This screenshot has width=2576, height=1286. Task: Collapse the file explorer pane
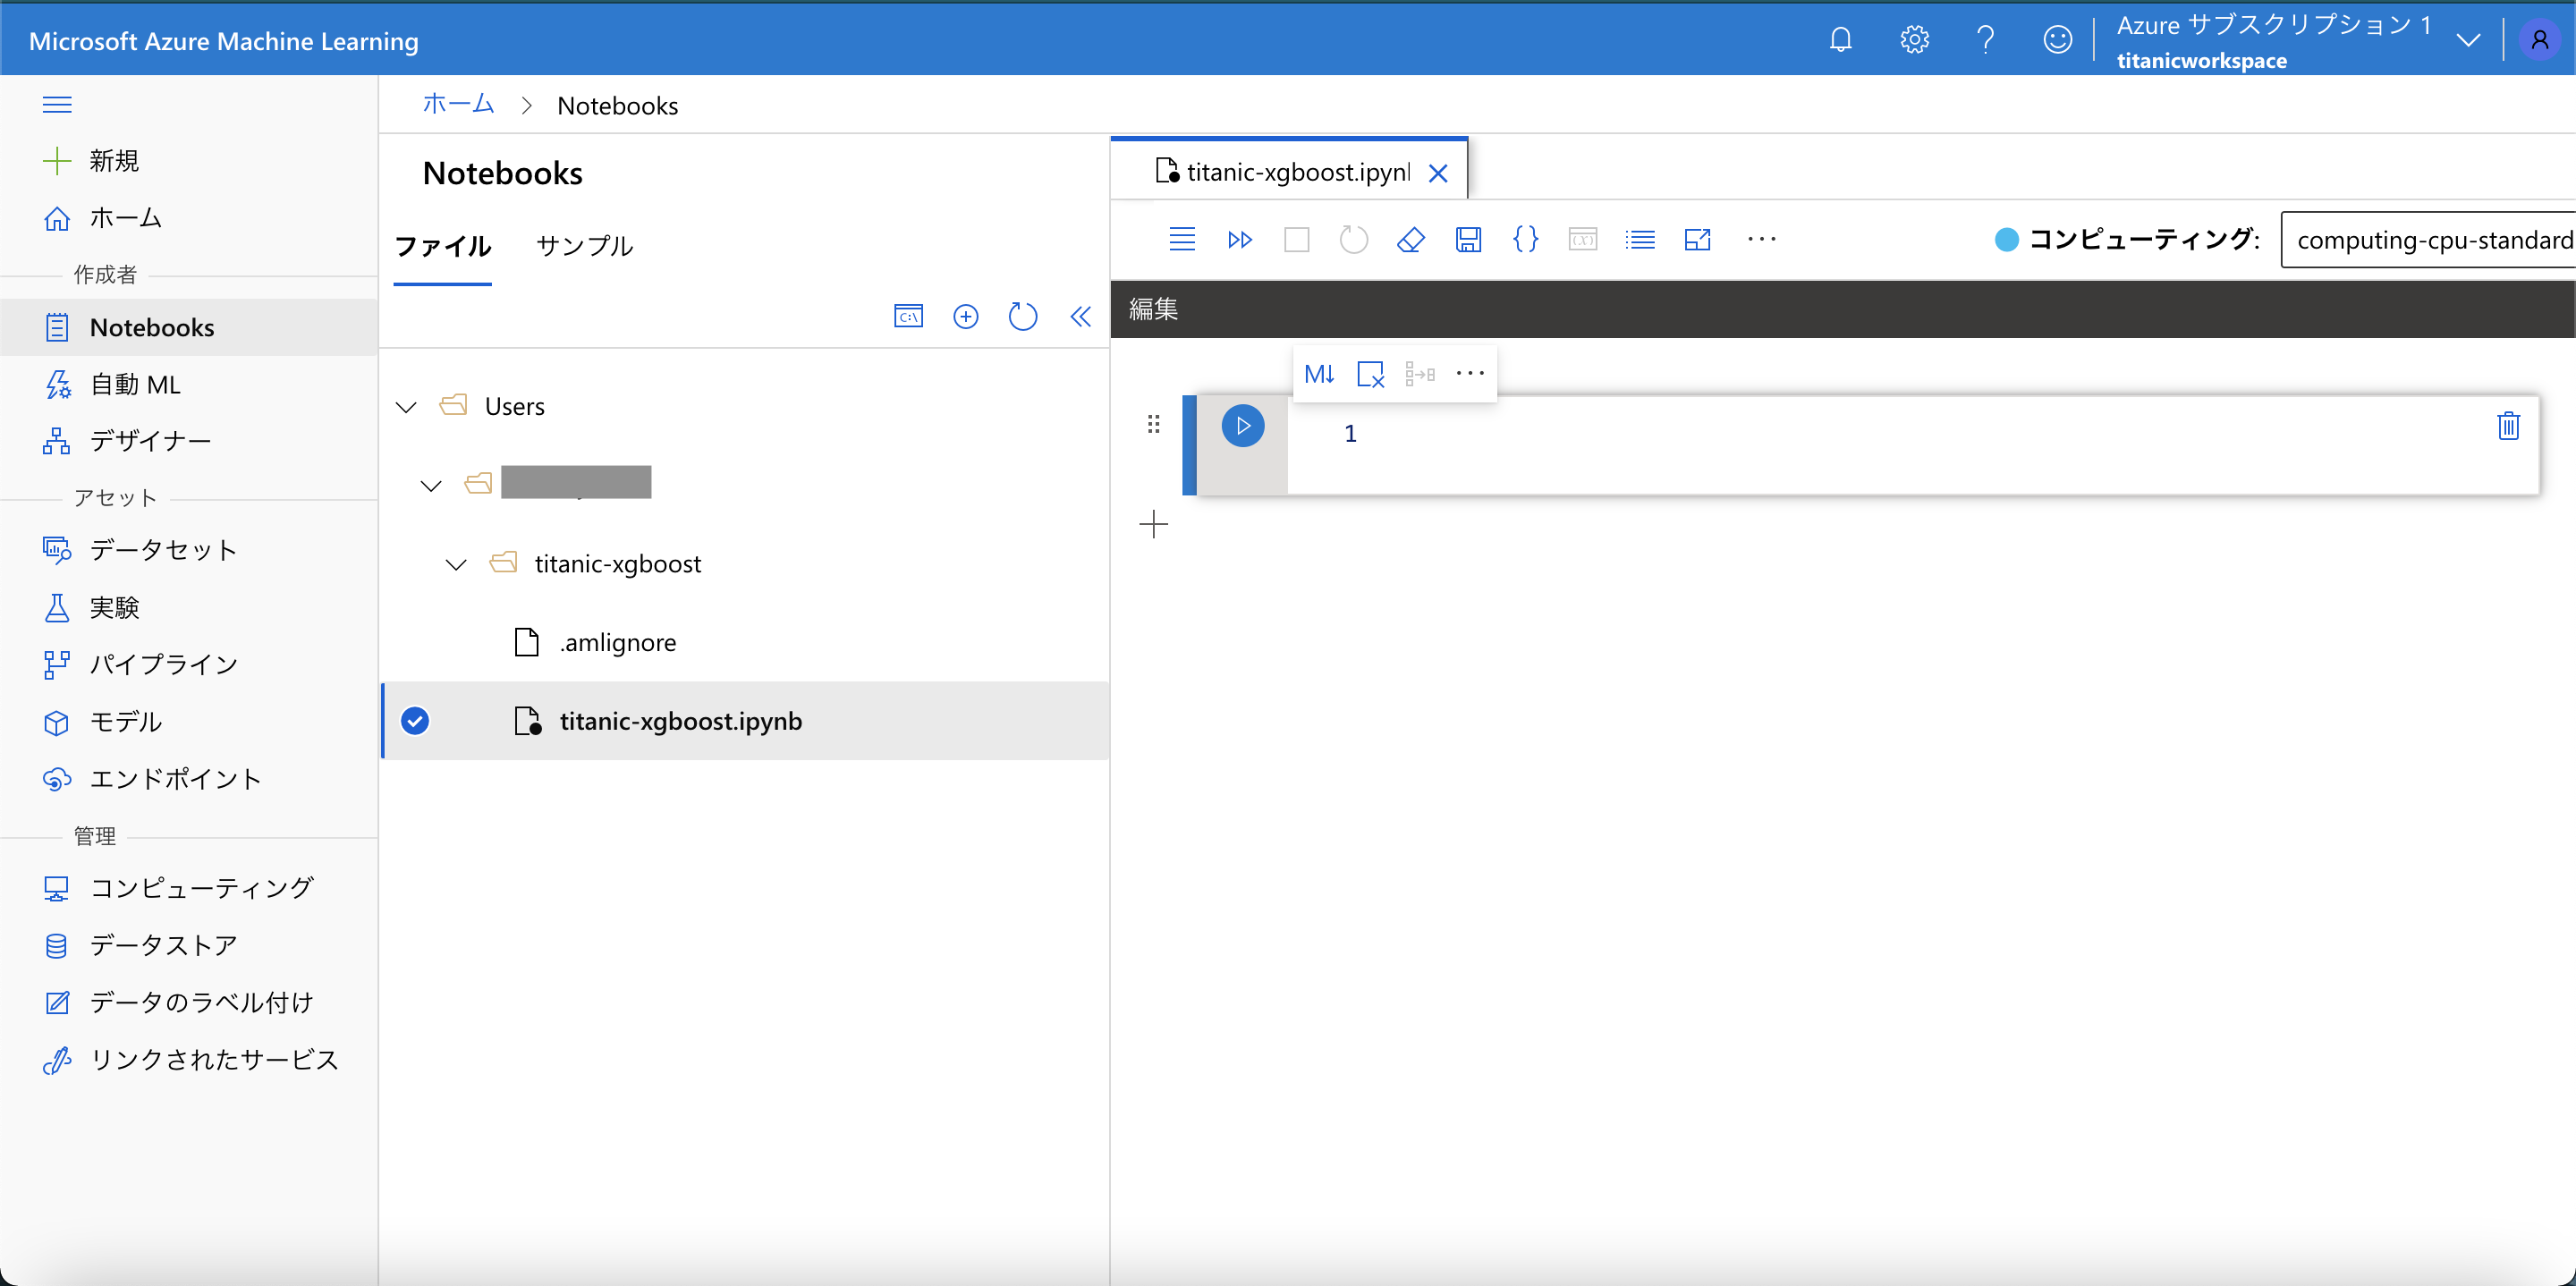(x=1080, y=317)
